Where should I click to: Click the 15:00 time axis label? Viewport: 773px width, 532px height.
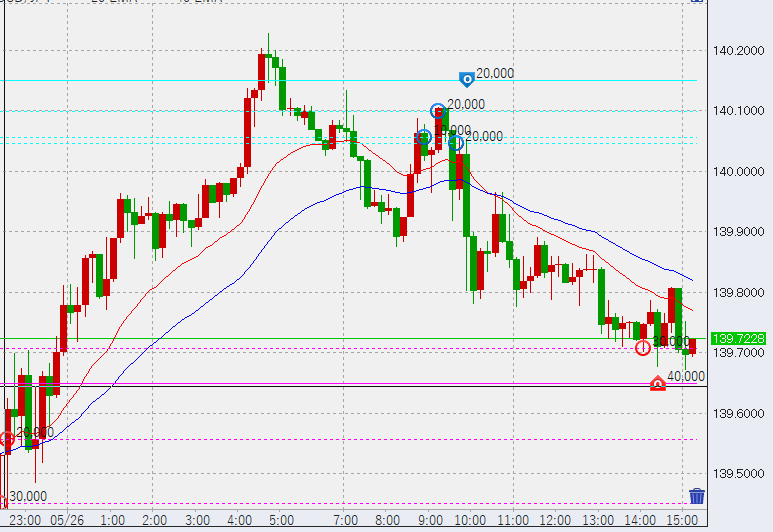pyautogui.click(x=681, y=520)
